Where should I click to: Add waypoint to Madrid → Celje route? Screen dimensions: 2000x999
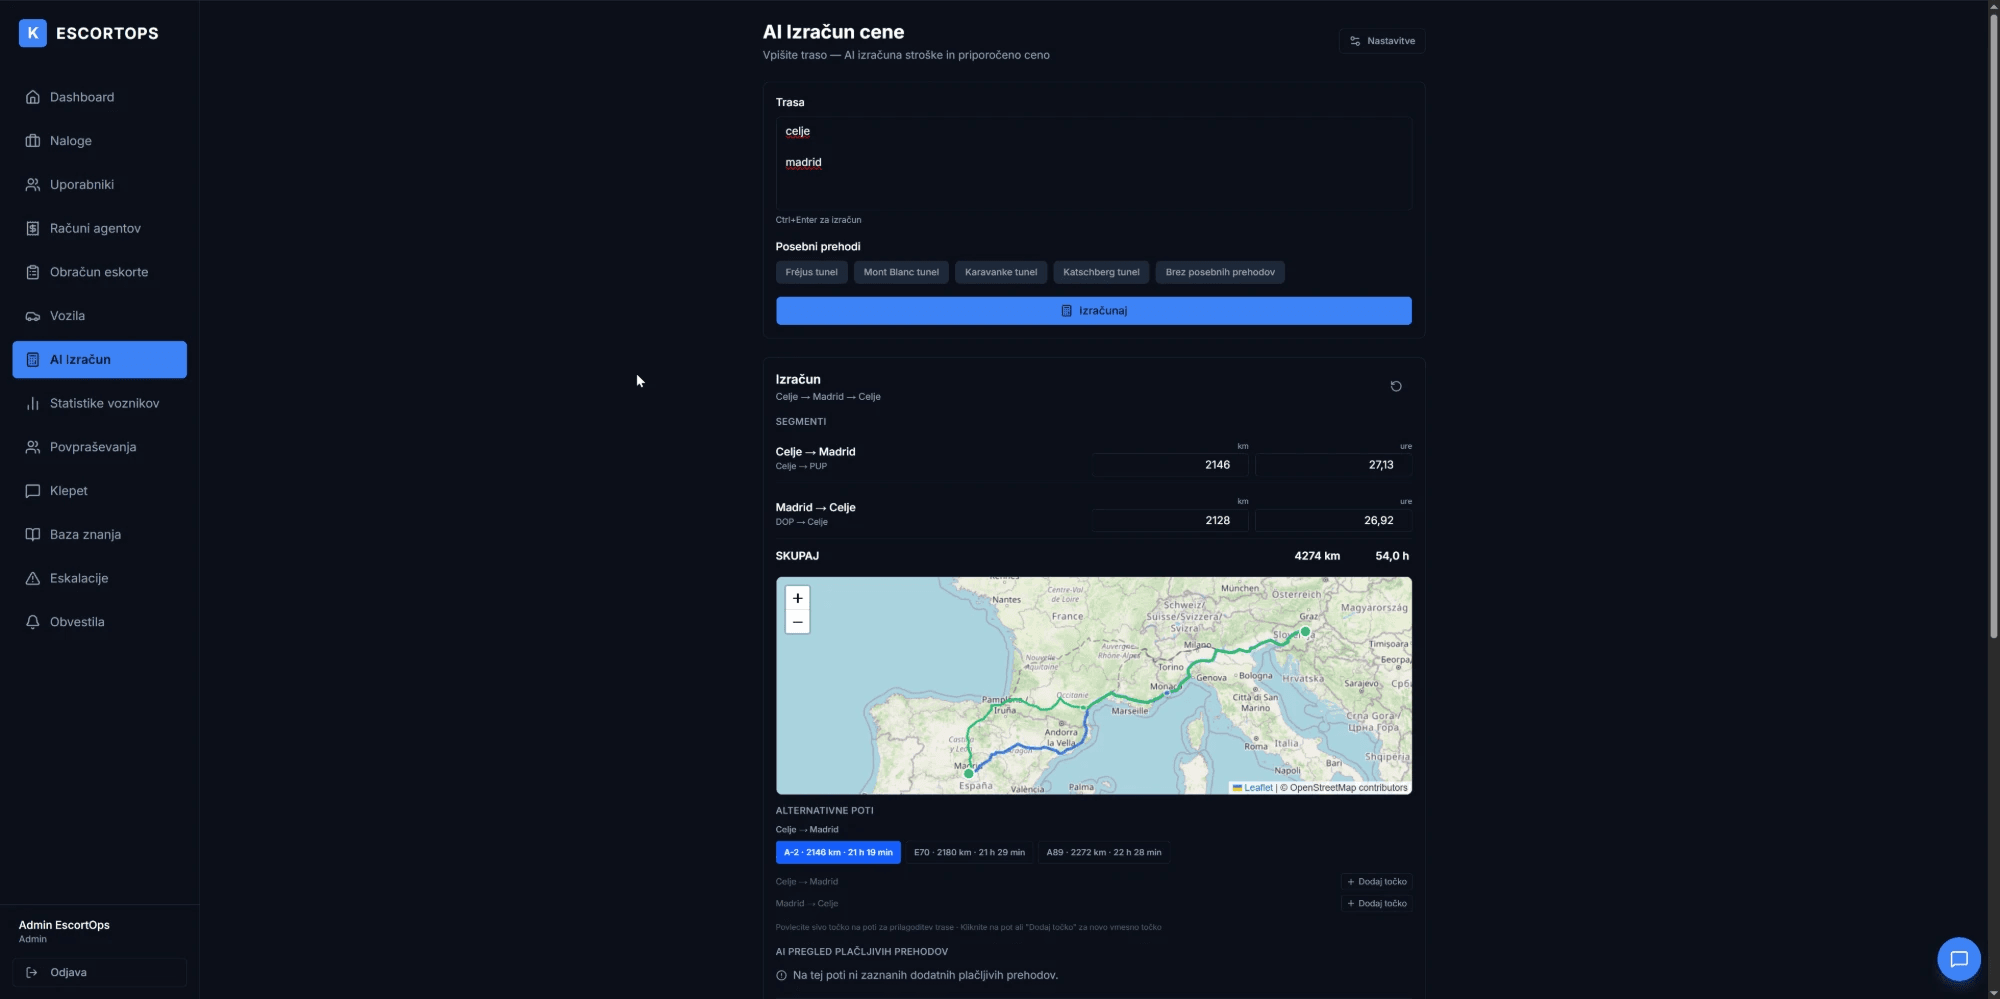[1377, 904]
